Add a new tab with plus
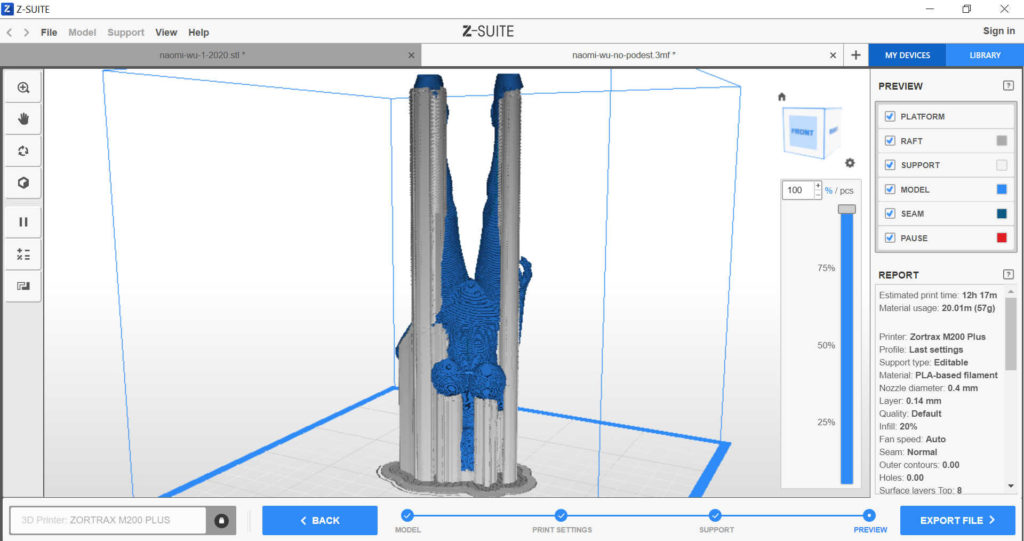Screen dimensions: 1024x541 [x=856, y=56]
